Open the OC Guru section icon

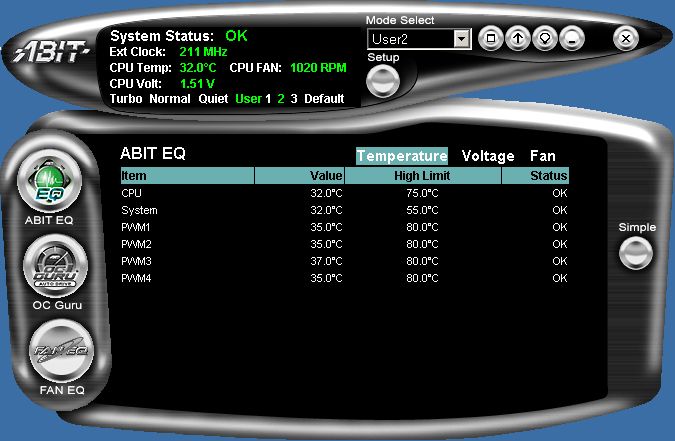click(56, 267)
